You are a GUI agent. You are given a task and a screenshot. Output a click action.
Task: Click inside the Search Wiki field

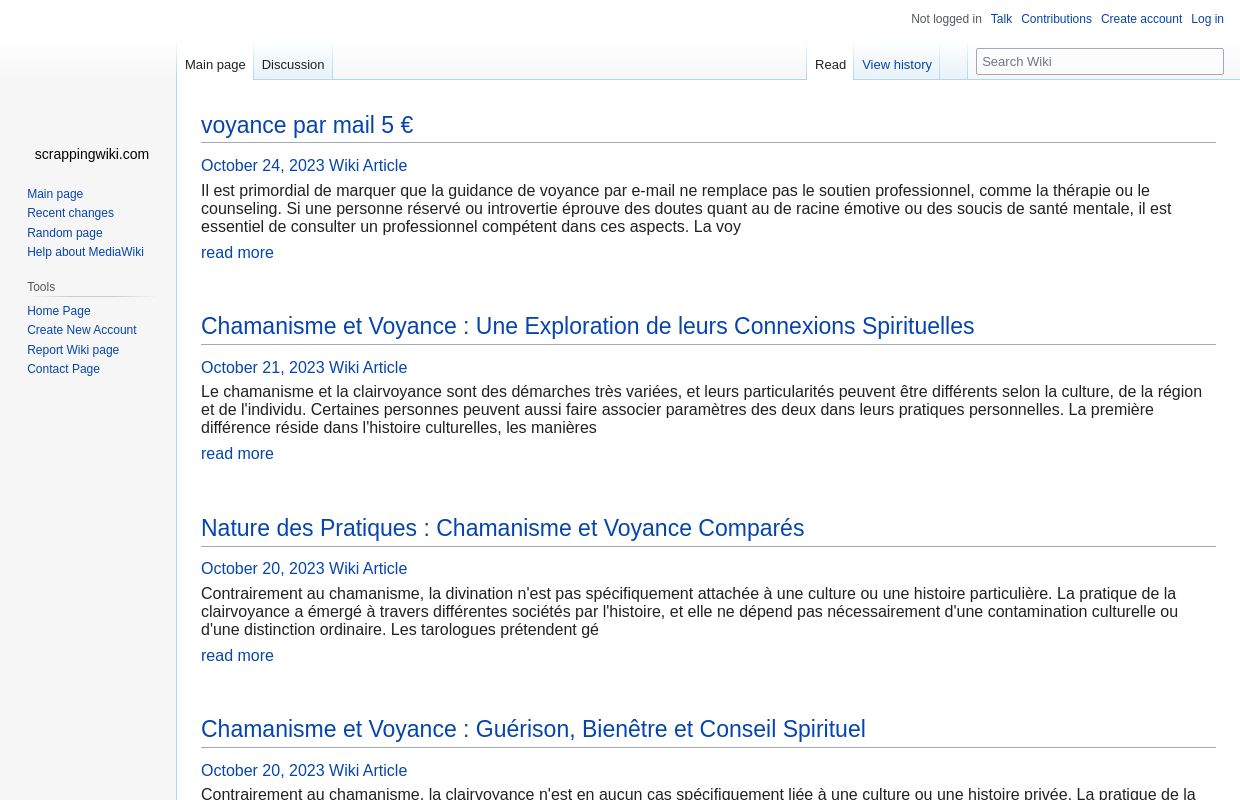[1100, 61]
